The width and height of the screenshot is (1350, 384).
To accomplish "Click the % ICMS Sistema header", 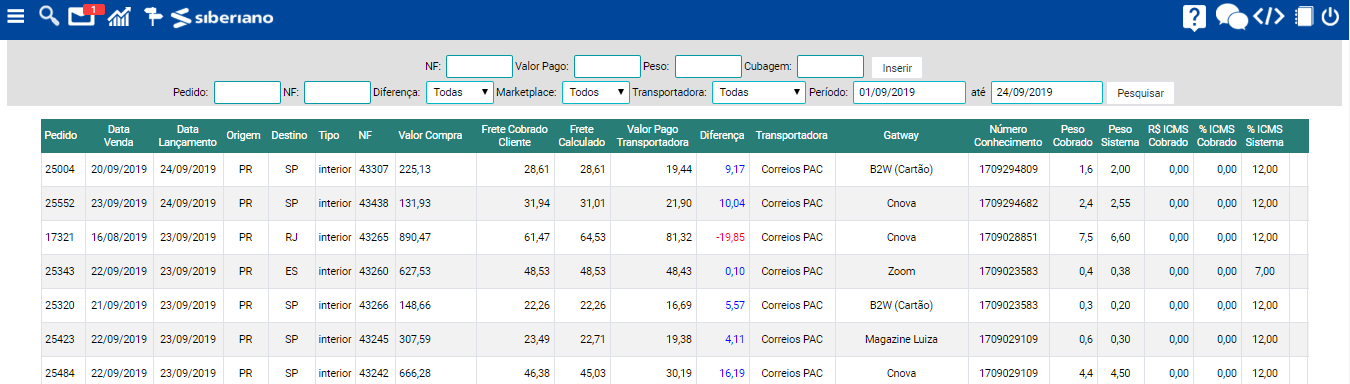I will (1265, 135).
